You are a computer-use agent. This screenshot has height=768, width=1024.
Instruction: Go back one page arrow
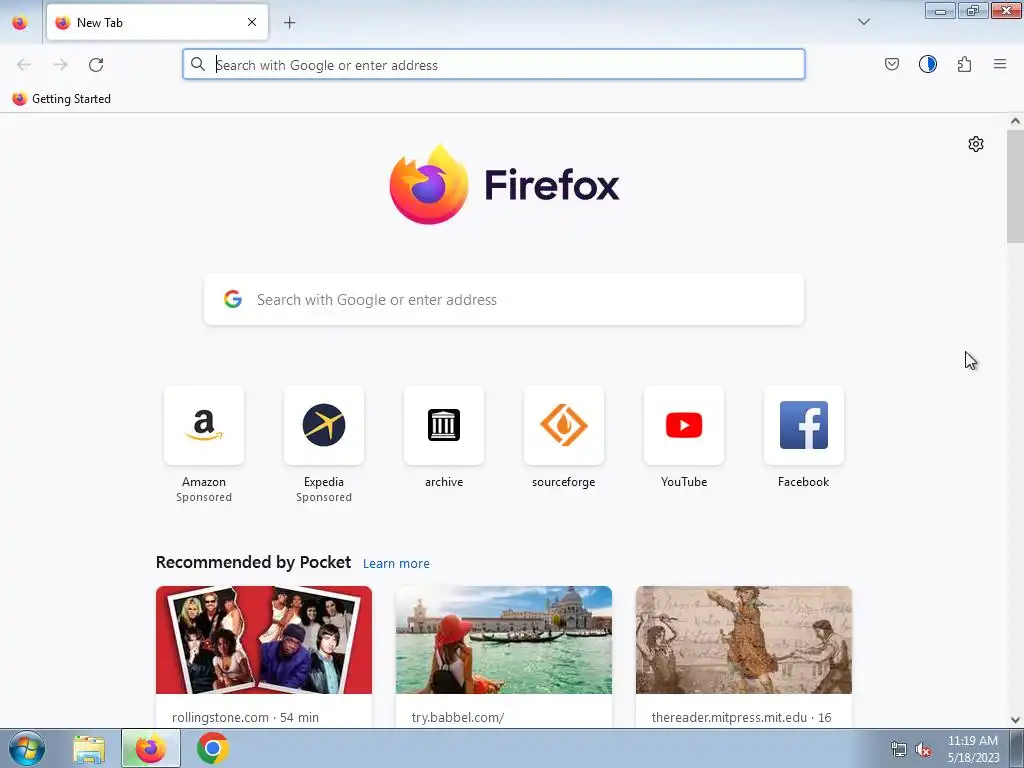pos(24,65)
